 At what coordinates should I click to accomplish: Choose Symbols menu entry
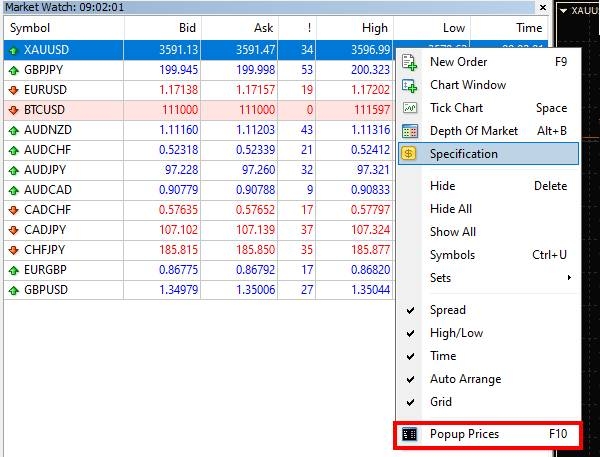[452, 255]
